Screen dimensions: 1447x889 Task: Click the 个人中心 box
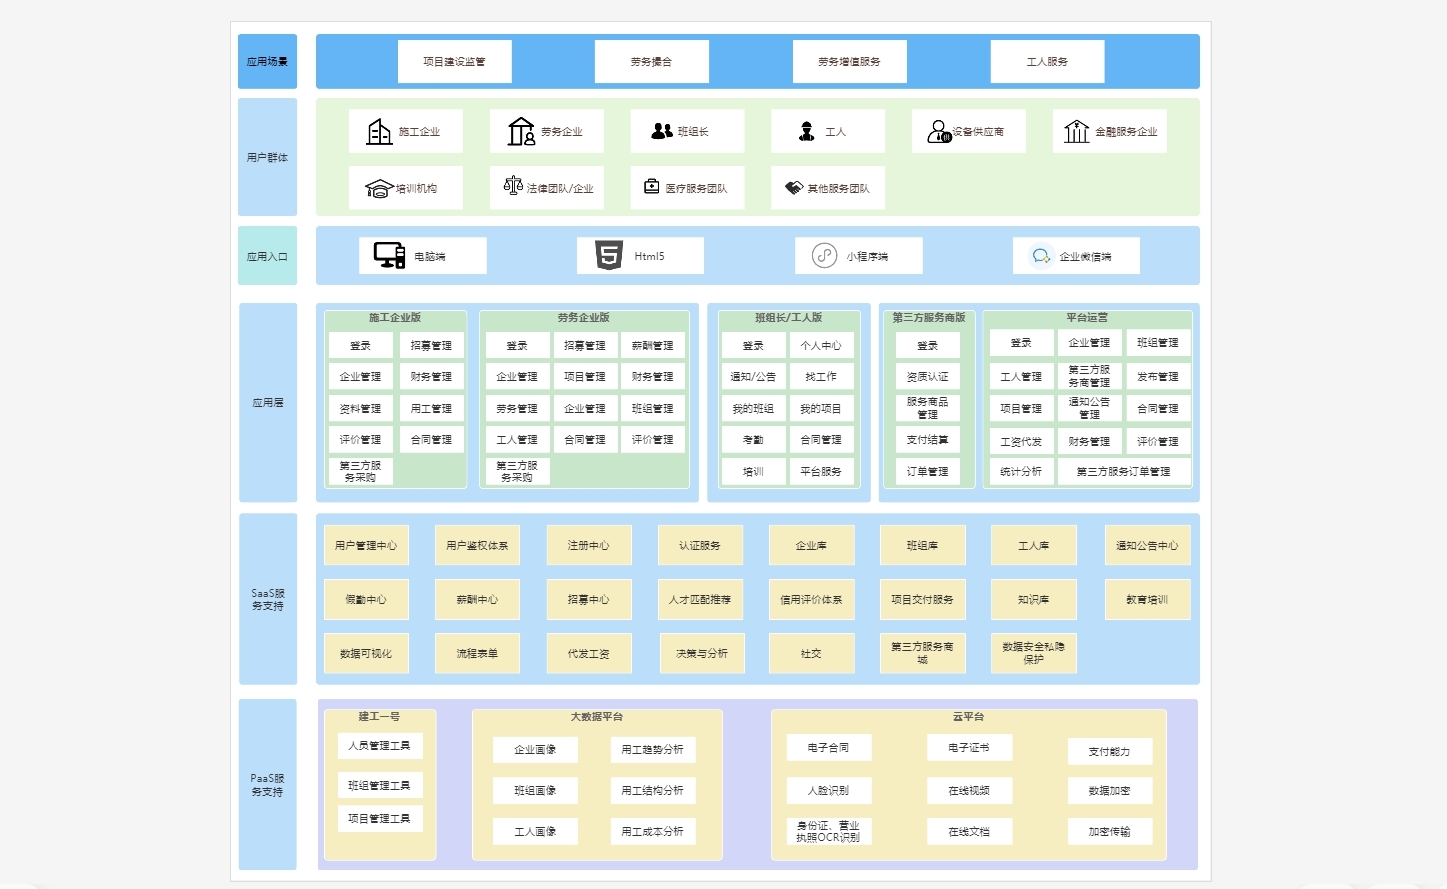[821, 345]
